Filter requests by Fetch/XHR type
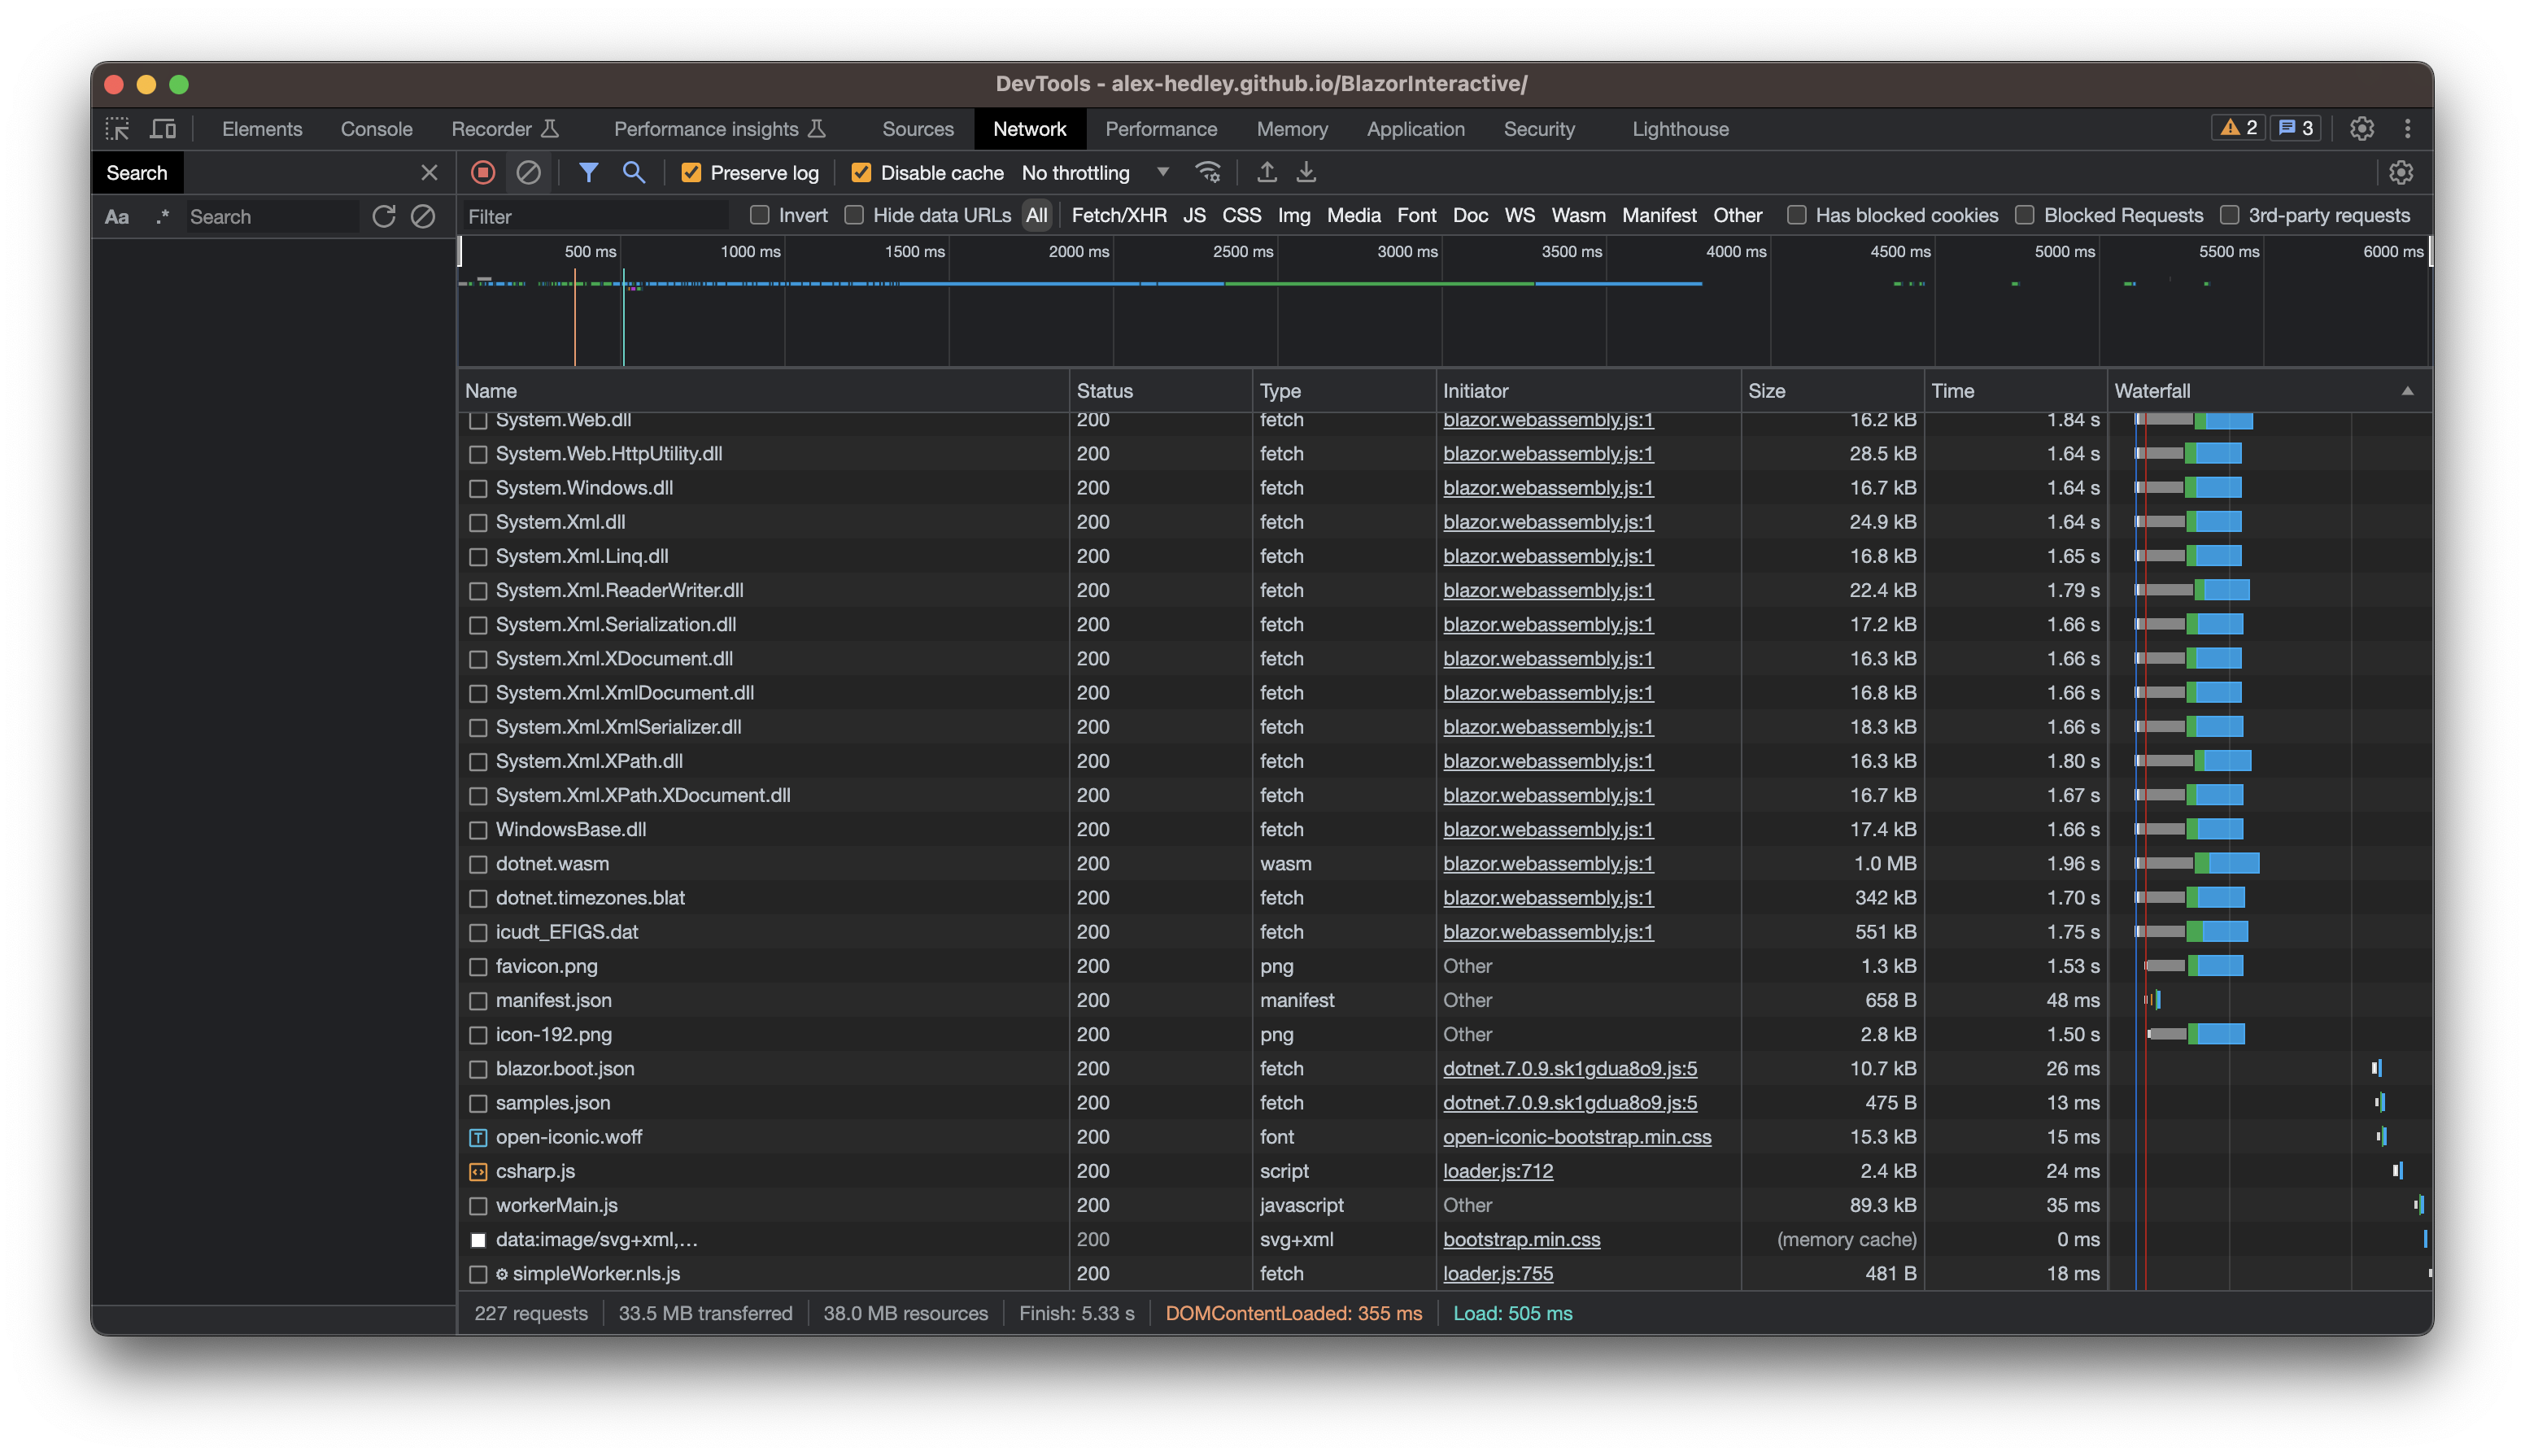This screenshot has width=2525, height=1456. click(x=1119, y=215)
